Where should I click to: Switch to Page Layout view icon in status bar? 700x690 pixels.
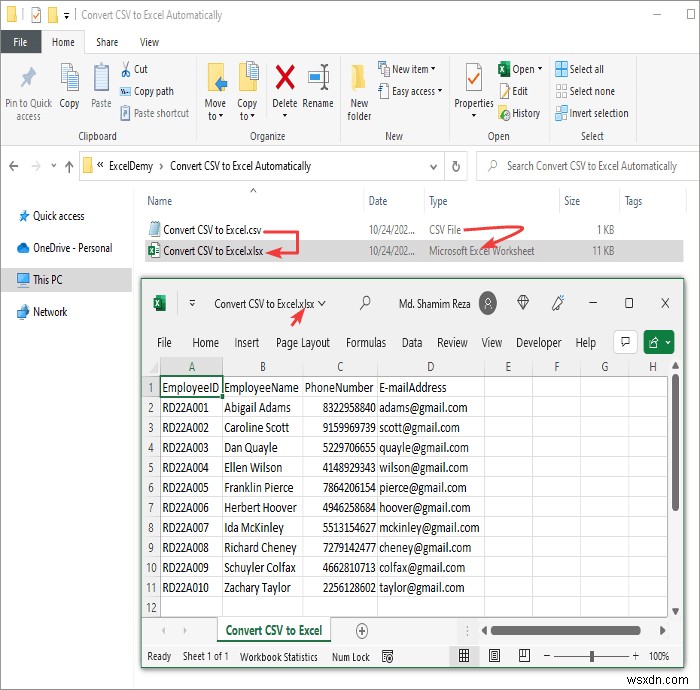coord(494,656)
